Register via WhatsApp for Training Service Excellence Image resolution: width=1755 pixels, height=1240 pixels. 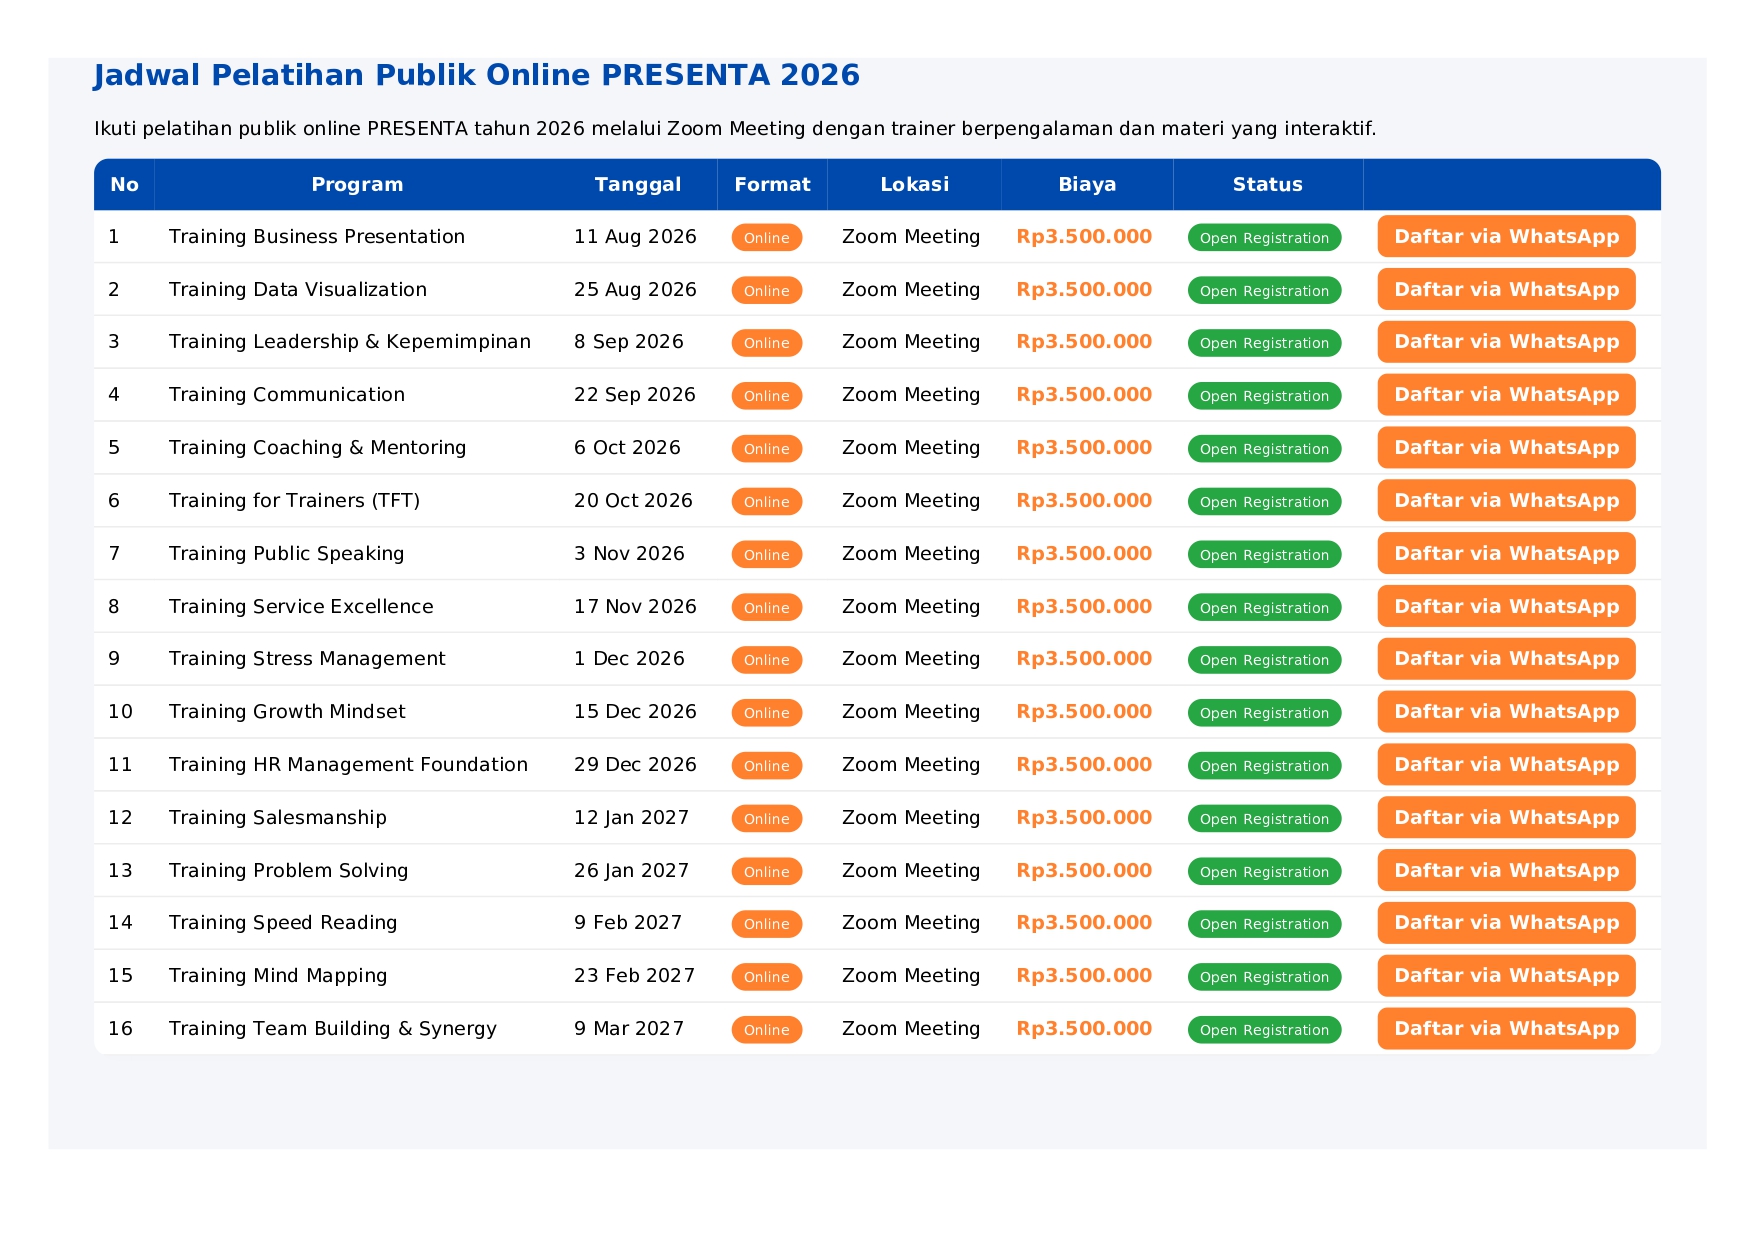1506,606
